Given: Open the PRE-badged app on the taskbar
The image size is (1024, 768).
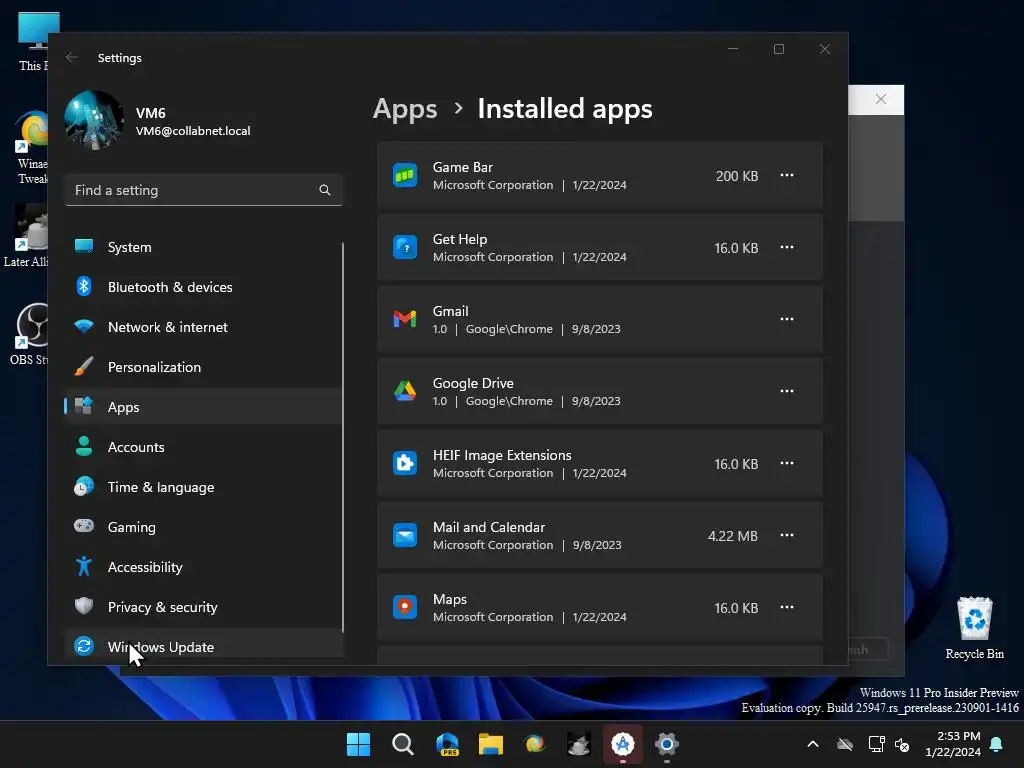Looking at the screenshot, I should (x=447, y=744).
